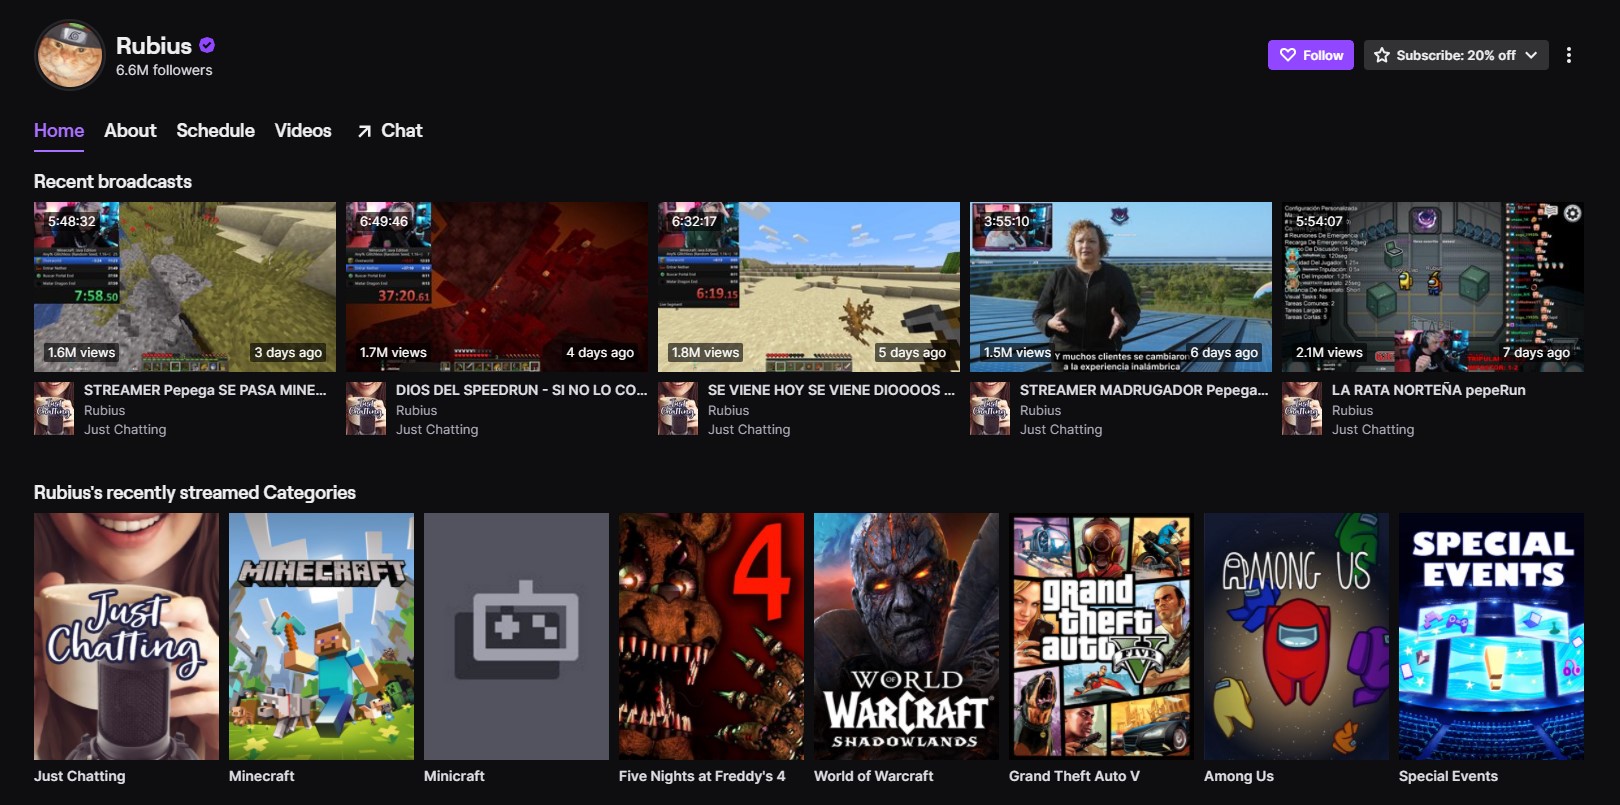Open the three-dot more options menu
Viewport: 1620px width, 805px height.
1569,55
